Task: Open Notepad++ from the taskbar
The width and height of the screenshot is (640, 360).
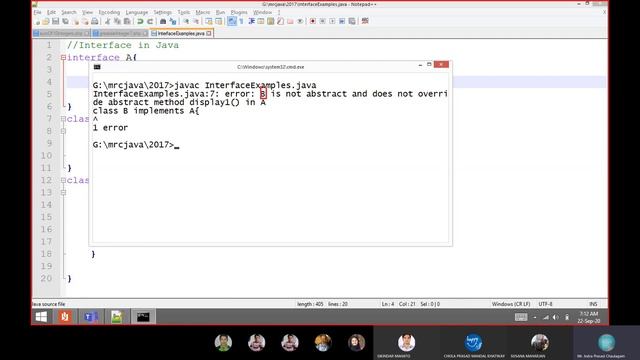Action: coord(117,317)
